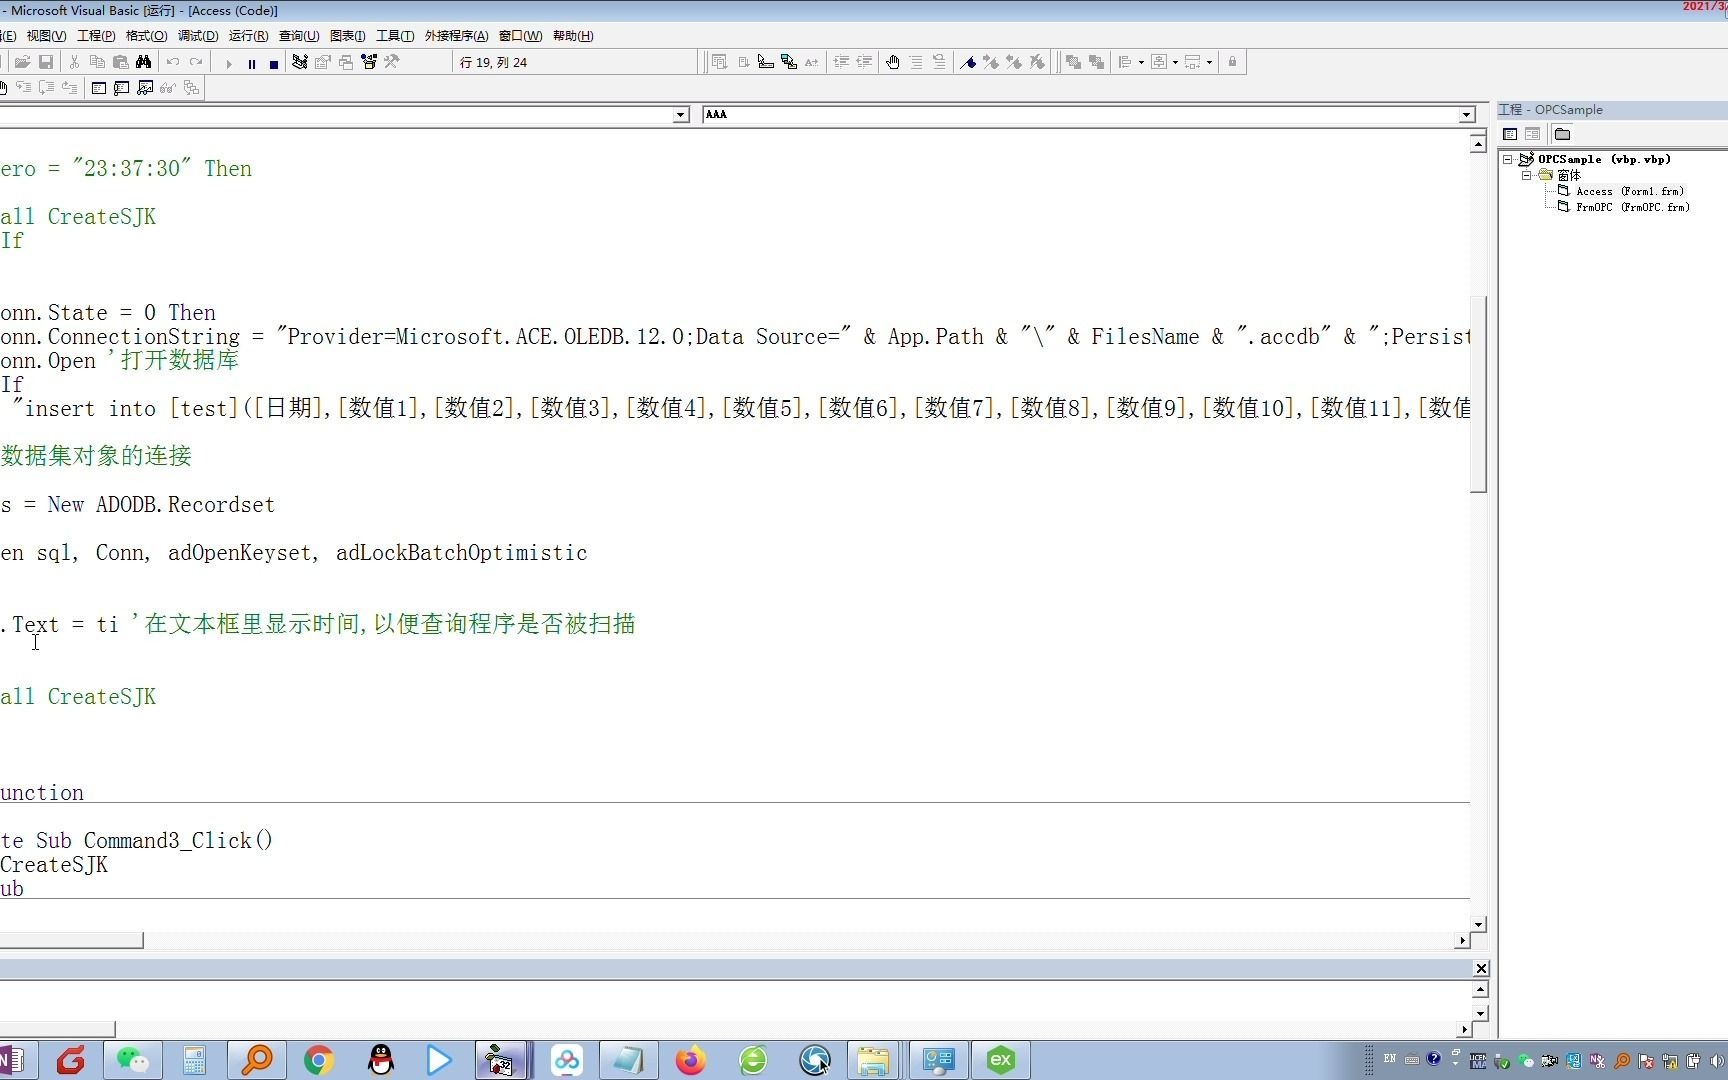Click the Watch Window debug icon
1728x1080 pixels.
[145, 88]
